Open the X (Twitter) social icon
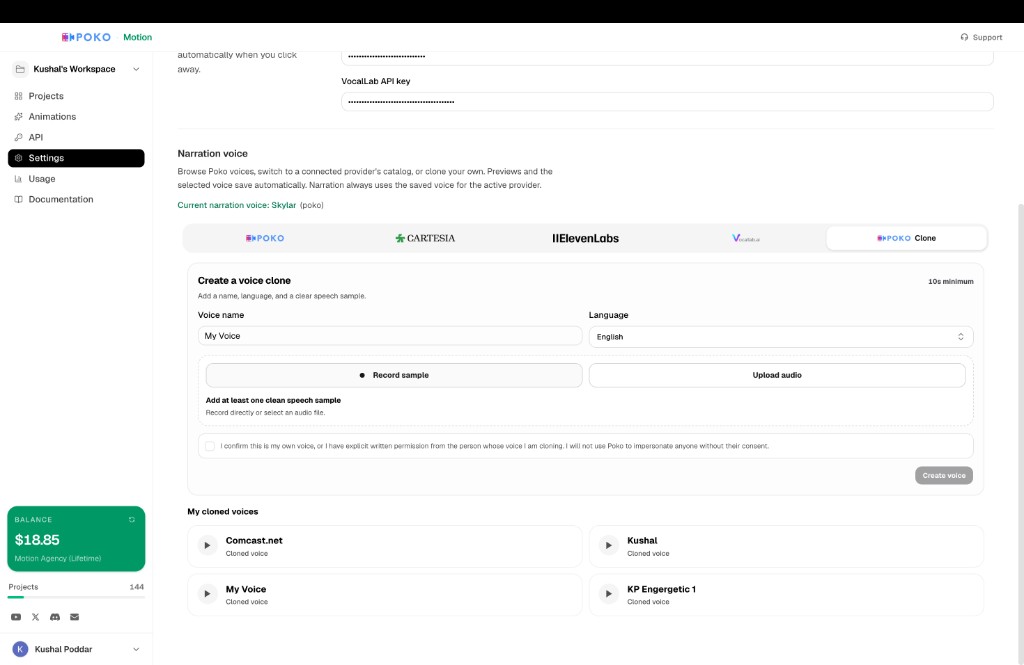The width and height of the screenshot is (1024, 665). [35, 617]
